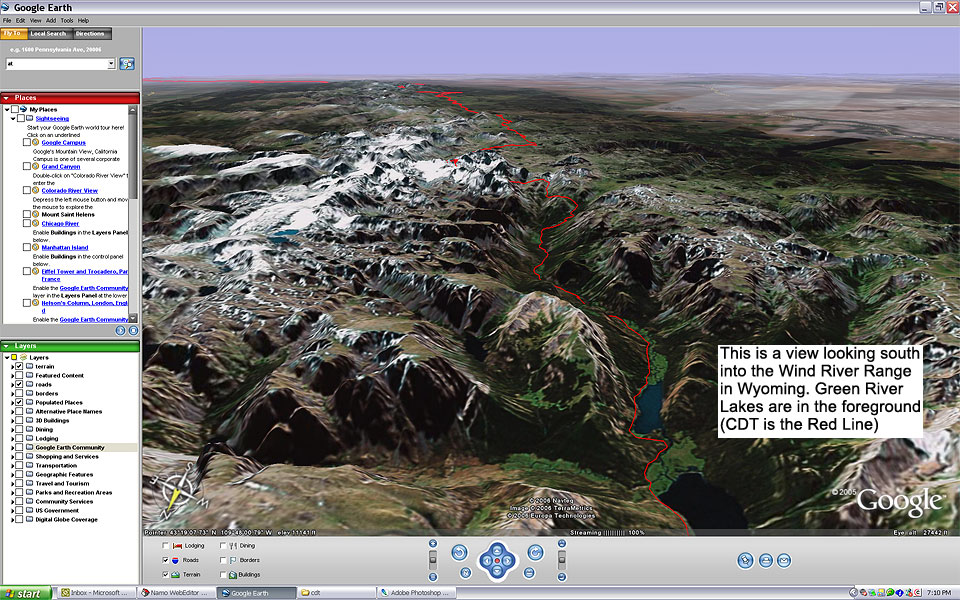Image resolution: width=960 pixels, height=600 pixels.
Task: Click the Google Campus placemark icon
Action: (x=36, y=142)
